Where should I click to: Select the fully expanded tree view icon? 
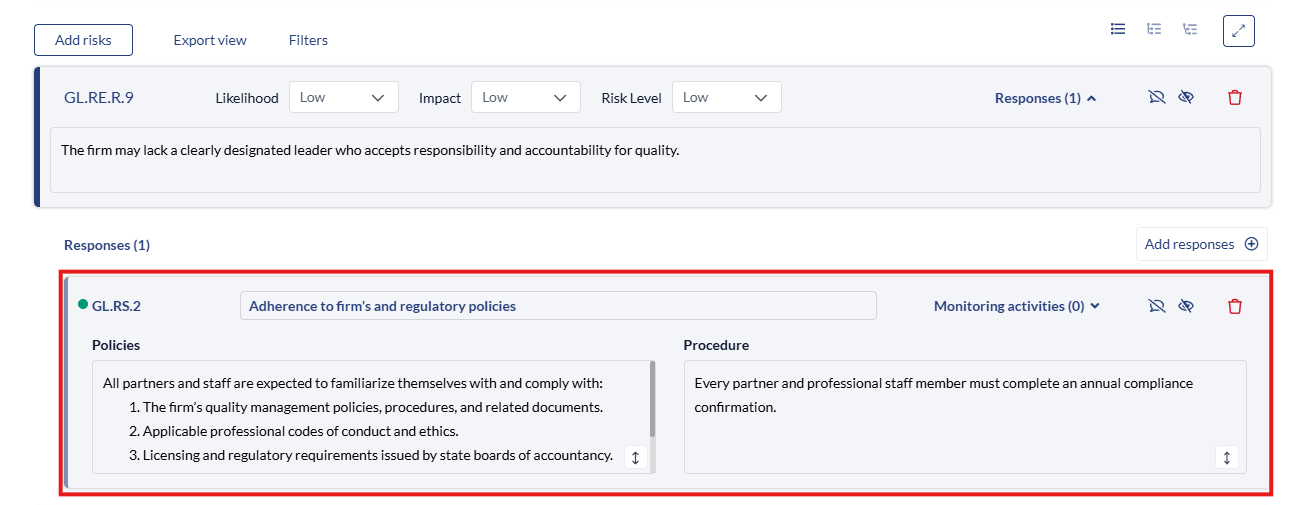[1190, 29]
